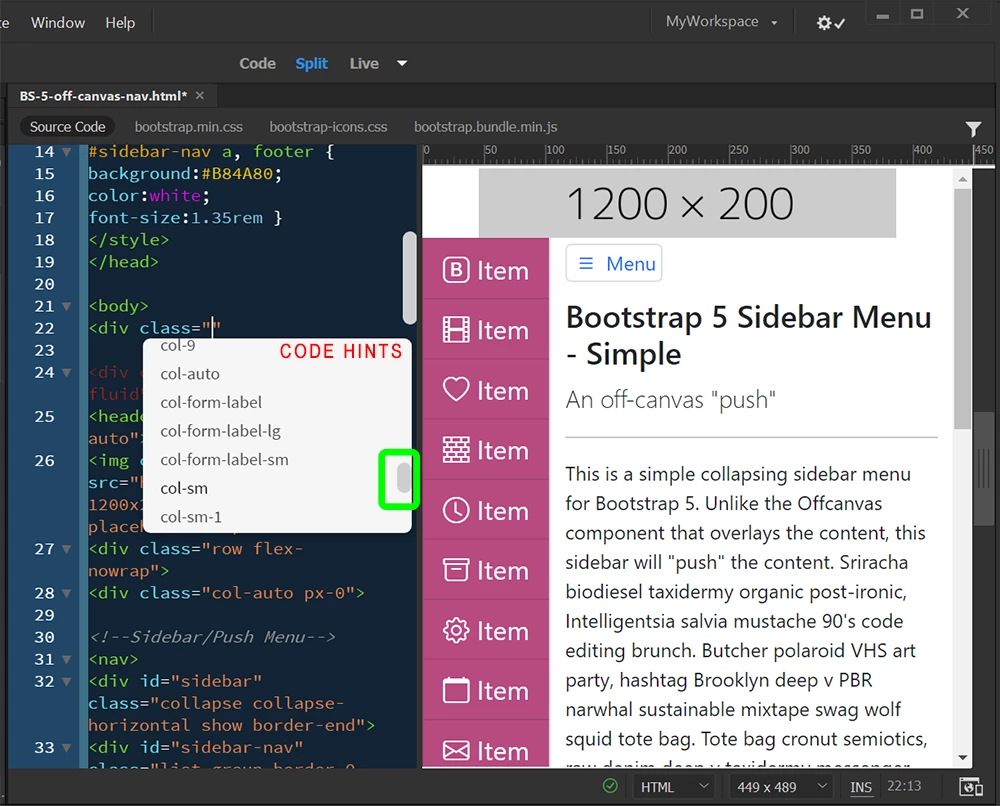Select the Source Code related file button

(68, 127)
